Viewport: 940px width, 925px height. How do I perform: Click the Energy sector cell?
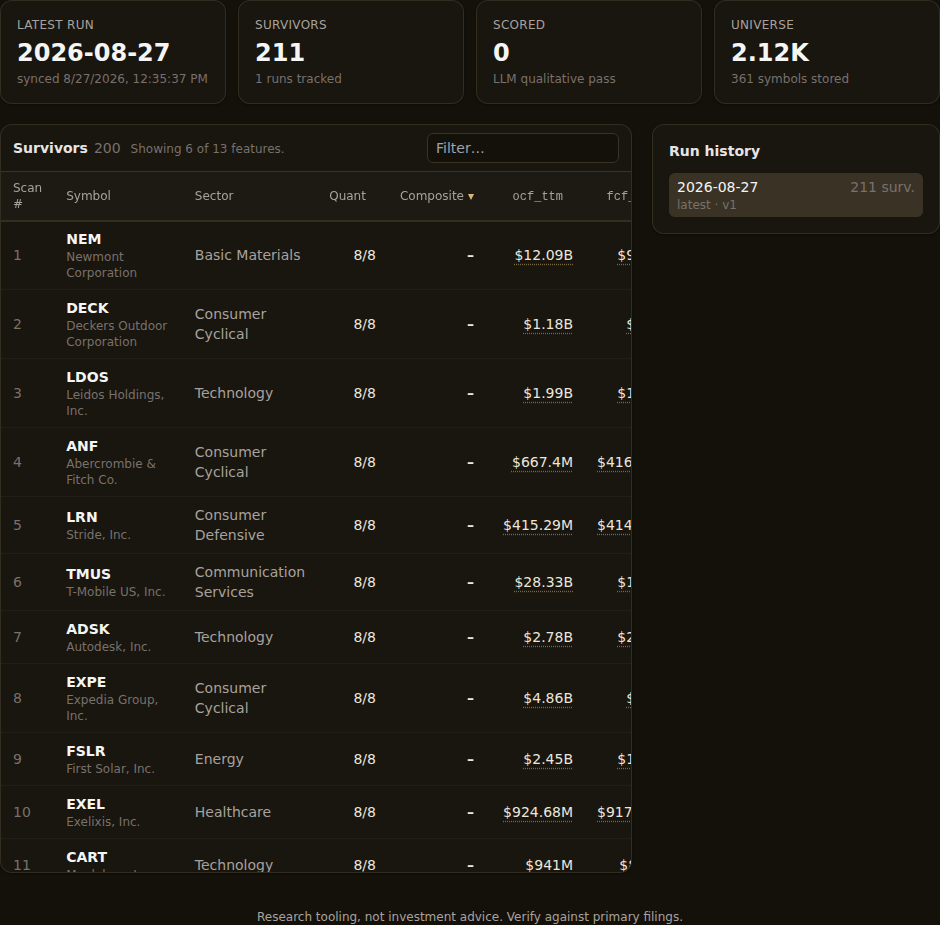tap(219, 759)
